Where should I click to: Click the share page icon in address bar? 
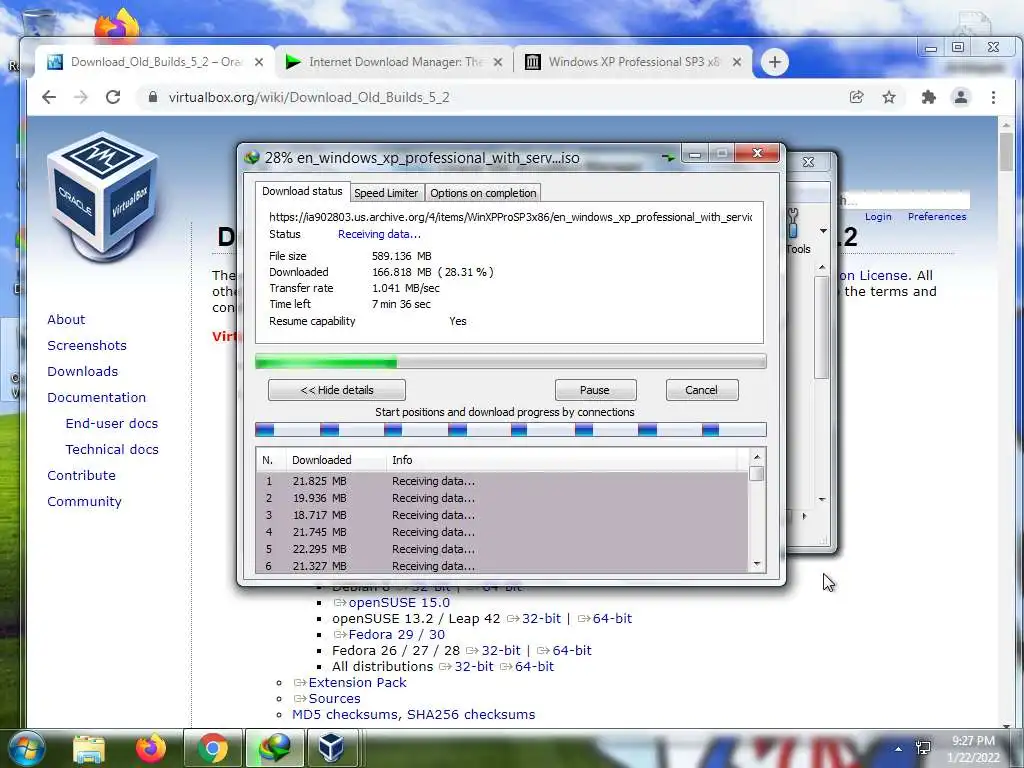856,97
